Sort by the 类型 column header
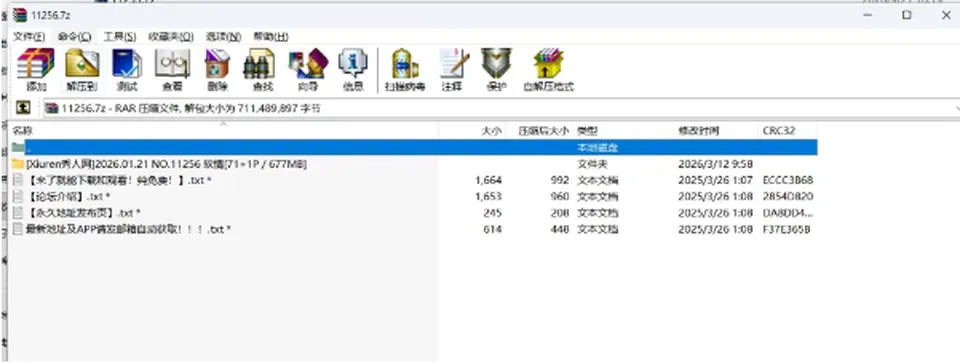960x363 pixels. pyautogui.click(x=624, y=130)
